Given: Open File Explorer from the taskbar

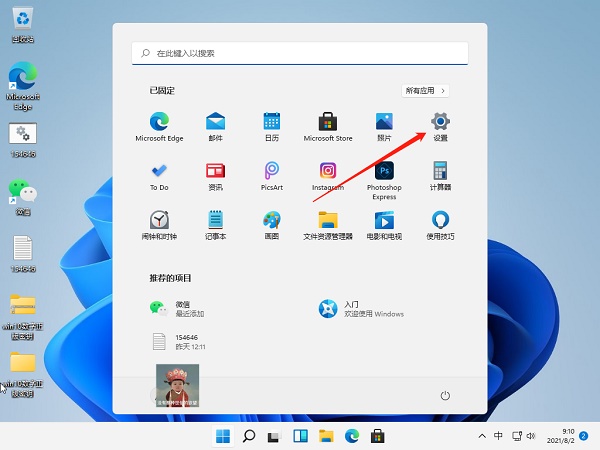Looking at the screenshot, I should [x=326, y=436].
